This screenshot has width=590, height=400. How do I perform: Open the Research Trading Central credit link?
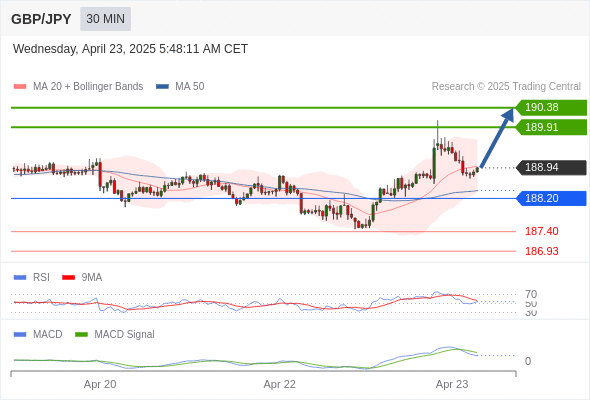coord(506,87)
